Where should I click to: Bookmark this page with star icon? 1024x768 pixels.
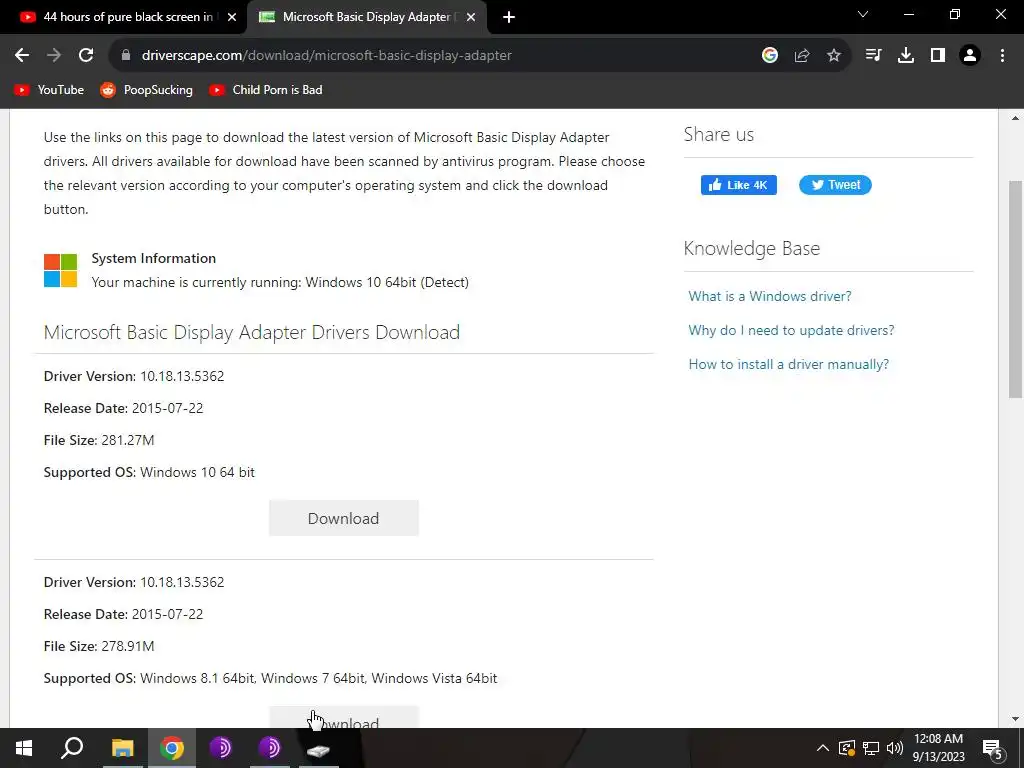pyautogui.click(x=834, y=56)
